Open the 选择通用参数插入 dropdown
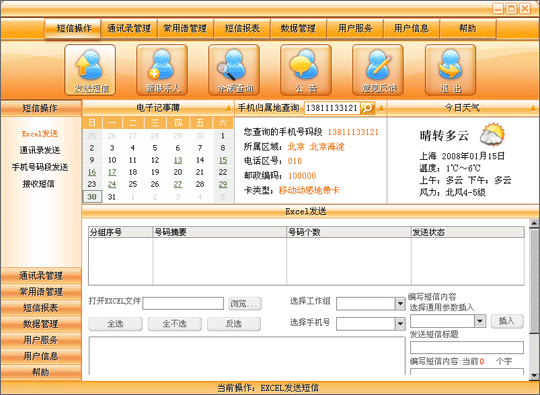Viewport: 540px width, 395px height. (x=480, y=321)
